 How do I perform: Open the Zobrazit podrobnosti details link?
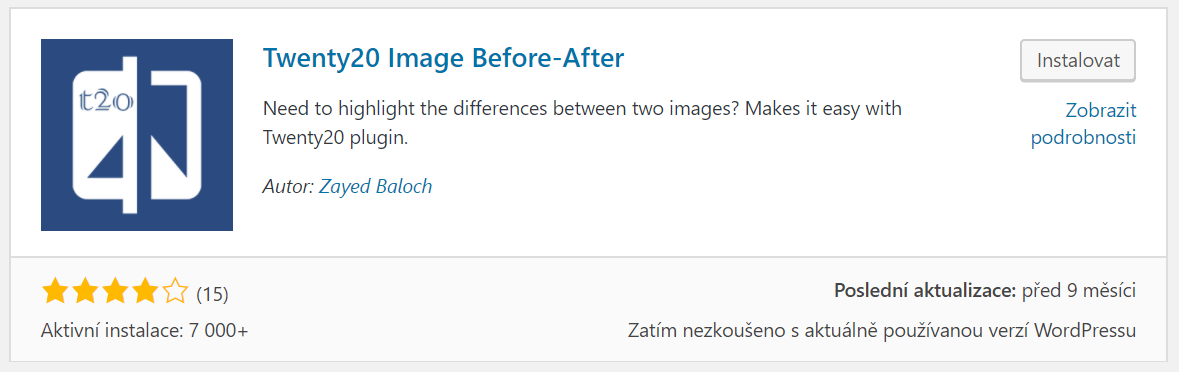(x=1084, y=124)
